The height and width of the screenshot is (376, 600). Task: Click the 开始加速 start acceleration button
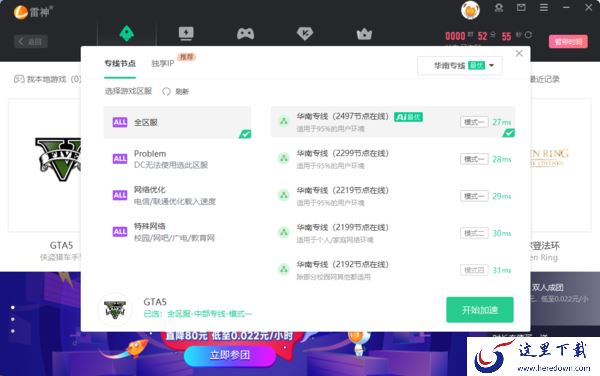(480, 310)
